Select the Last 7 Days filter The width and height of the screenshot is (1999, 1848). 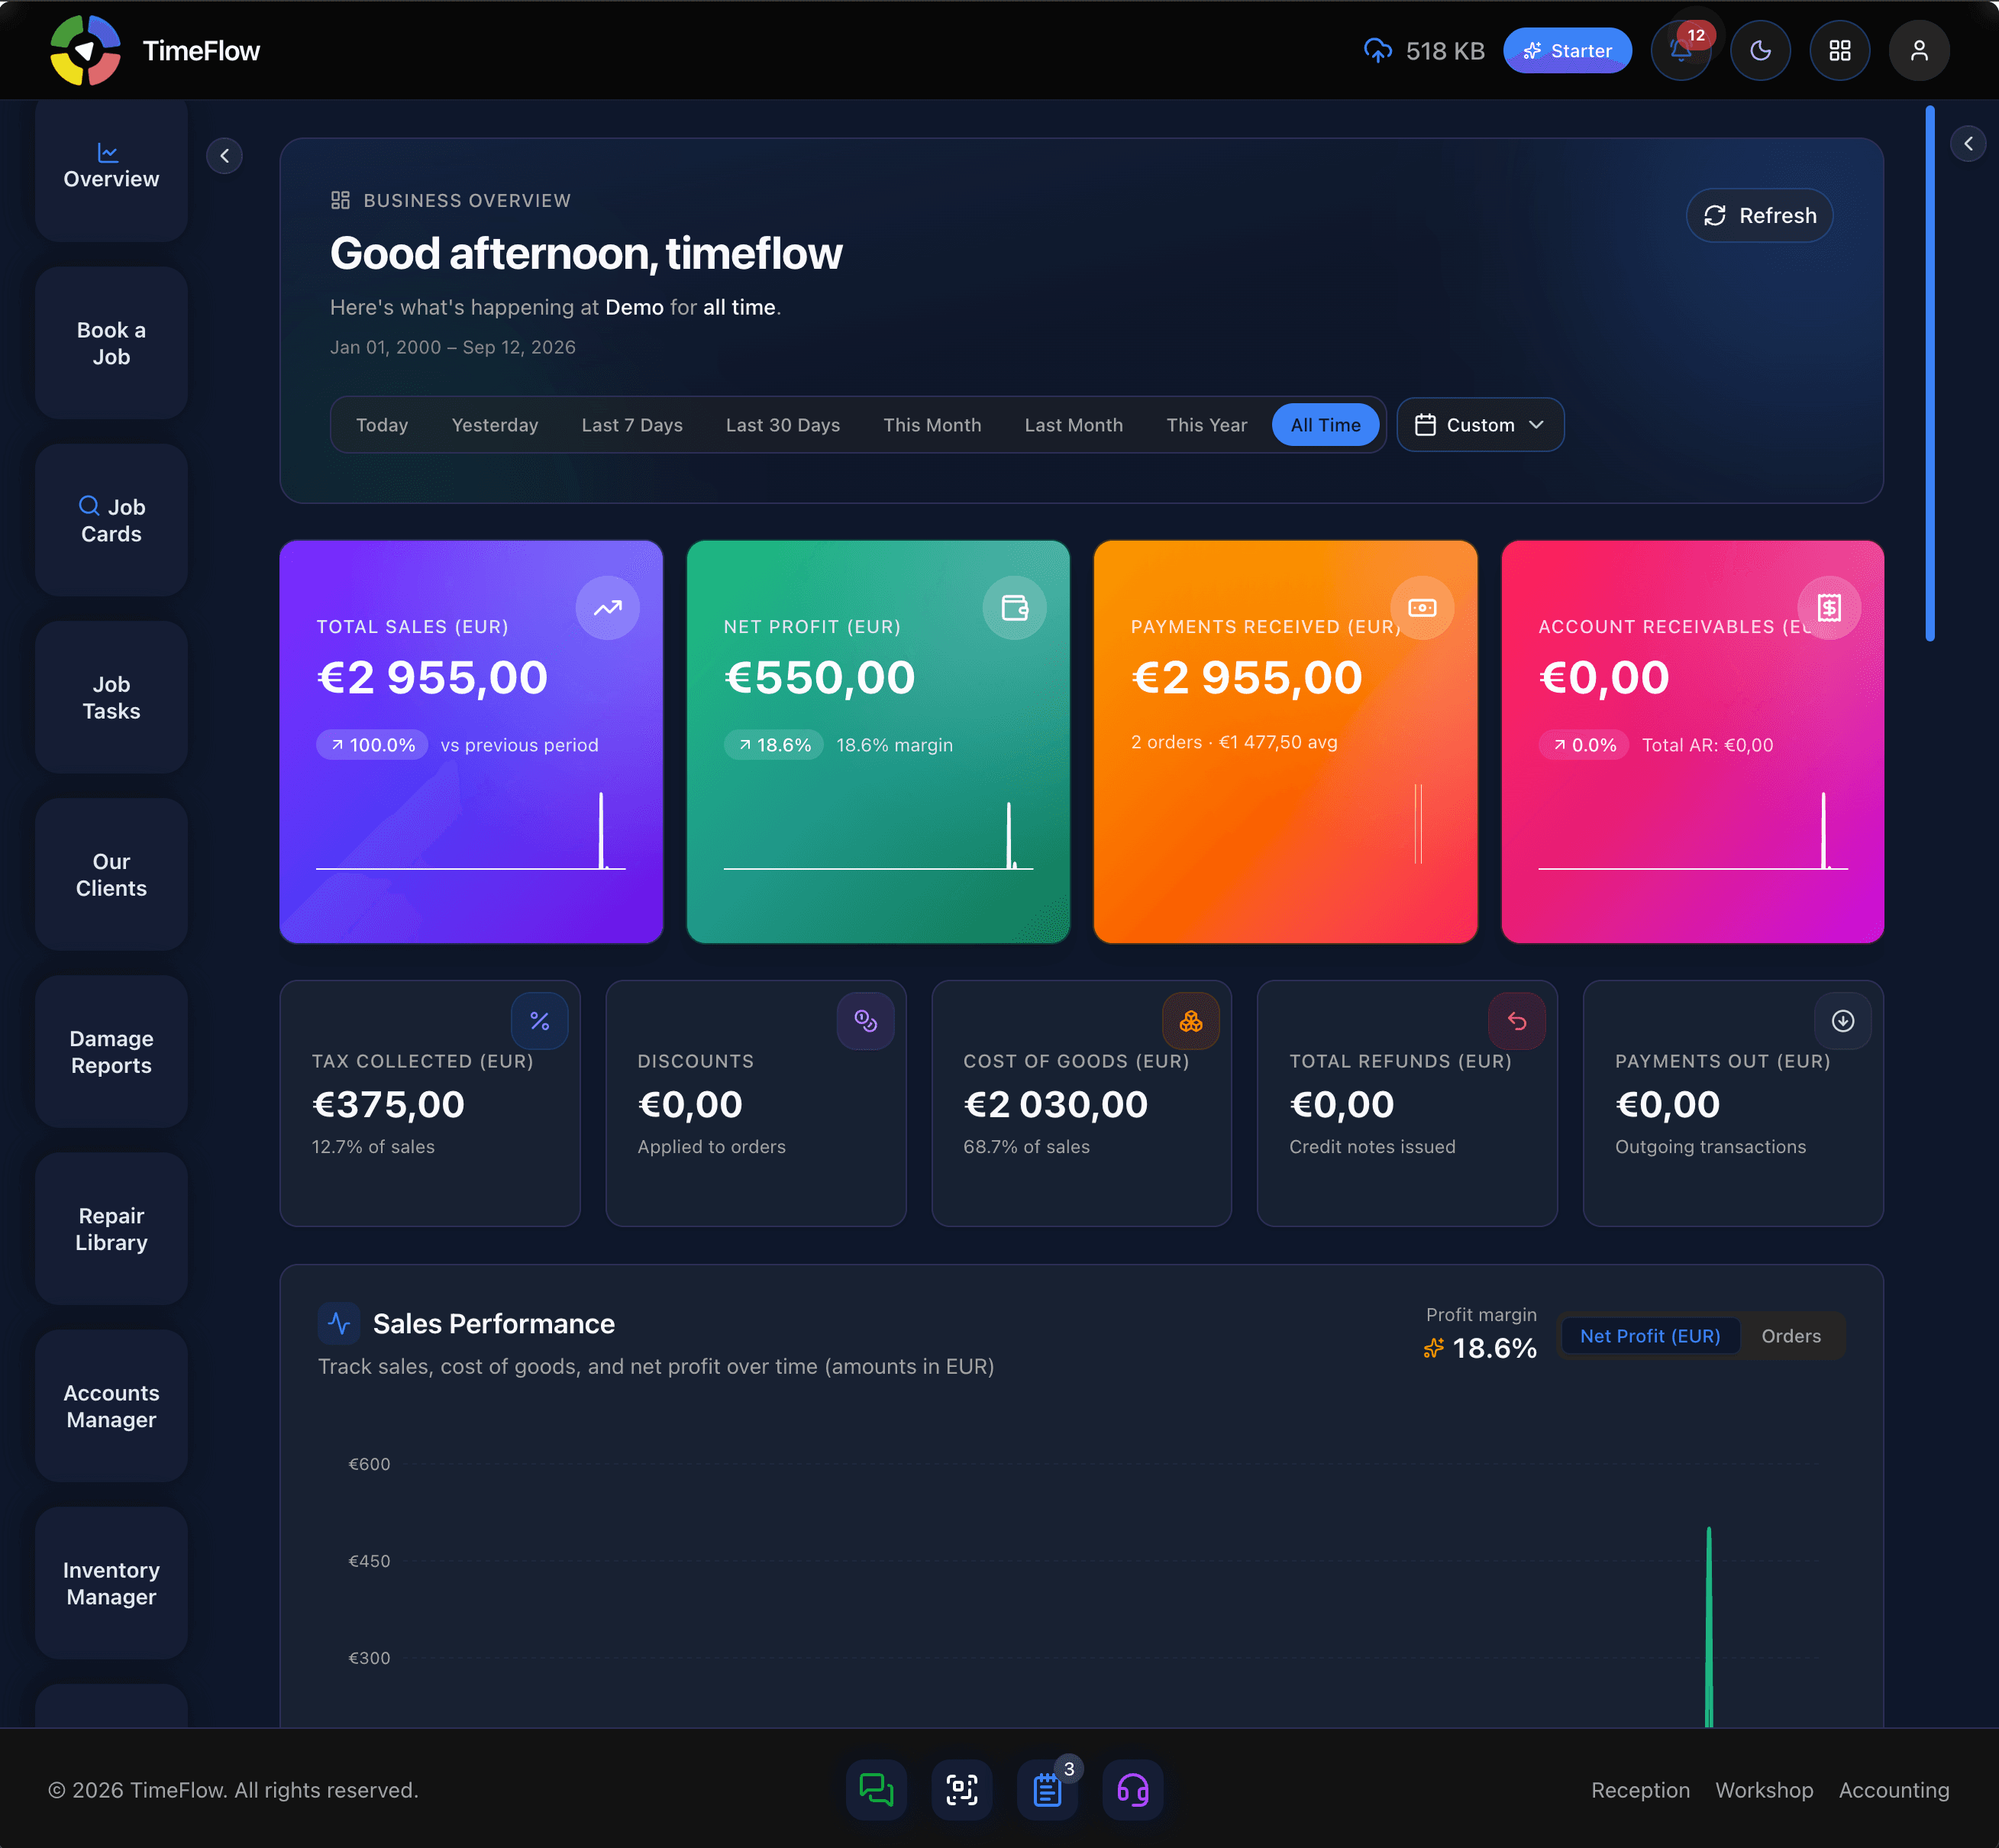632,425
